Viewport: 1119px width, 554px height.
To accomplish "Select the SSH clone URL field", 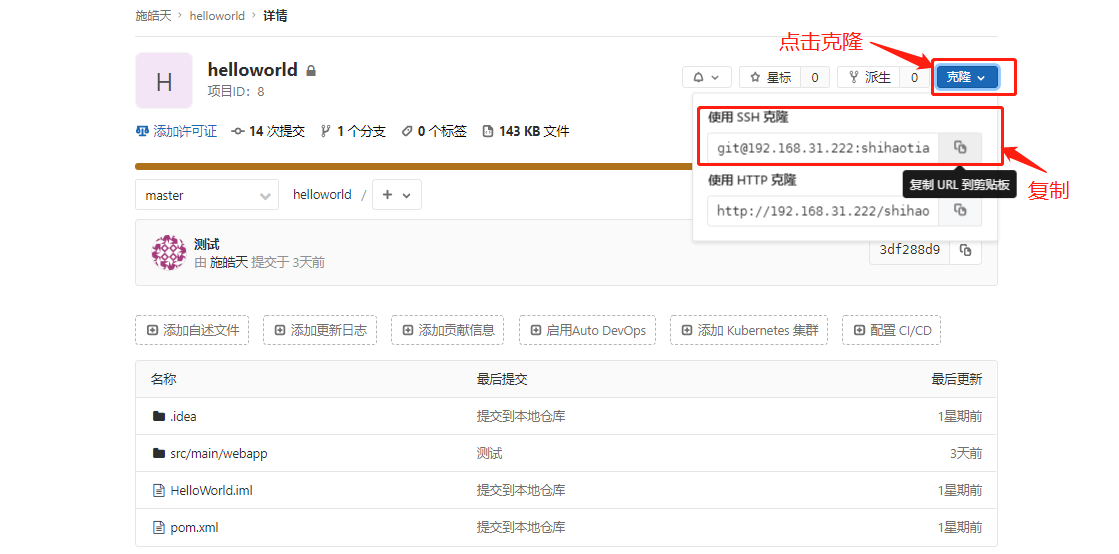I will pyautogui.click(x=823, y=148).
